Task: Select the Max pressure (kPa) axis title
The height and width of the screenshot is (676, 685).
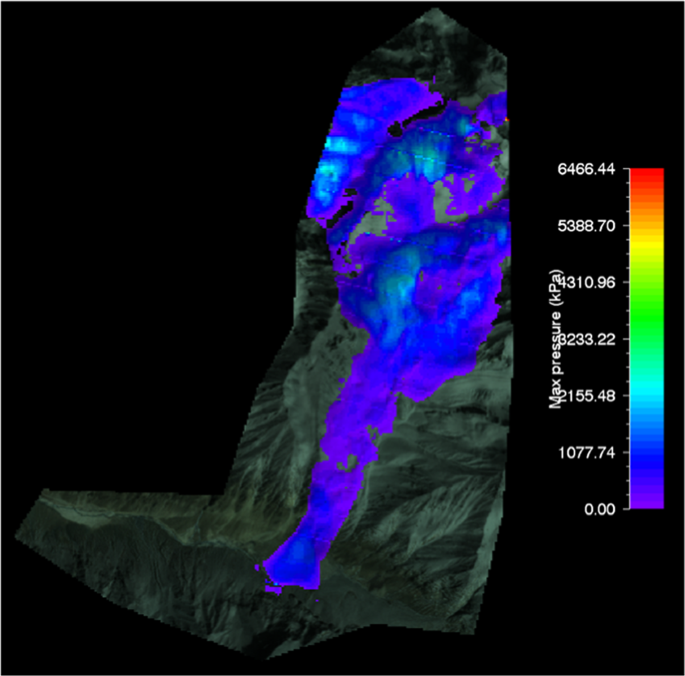Action: pos(563,335)
